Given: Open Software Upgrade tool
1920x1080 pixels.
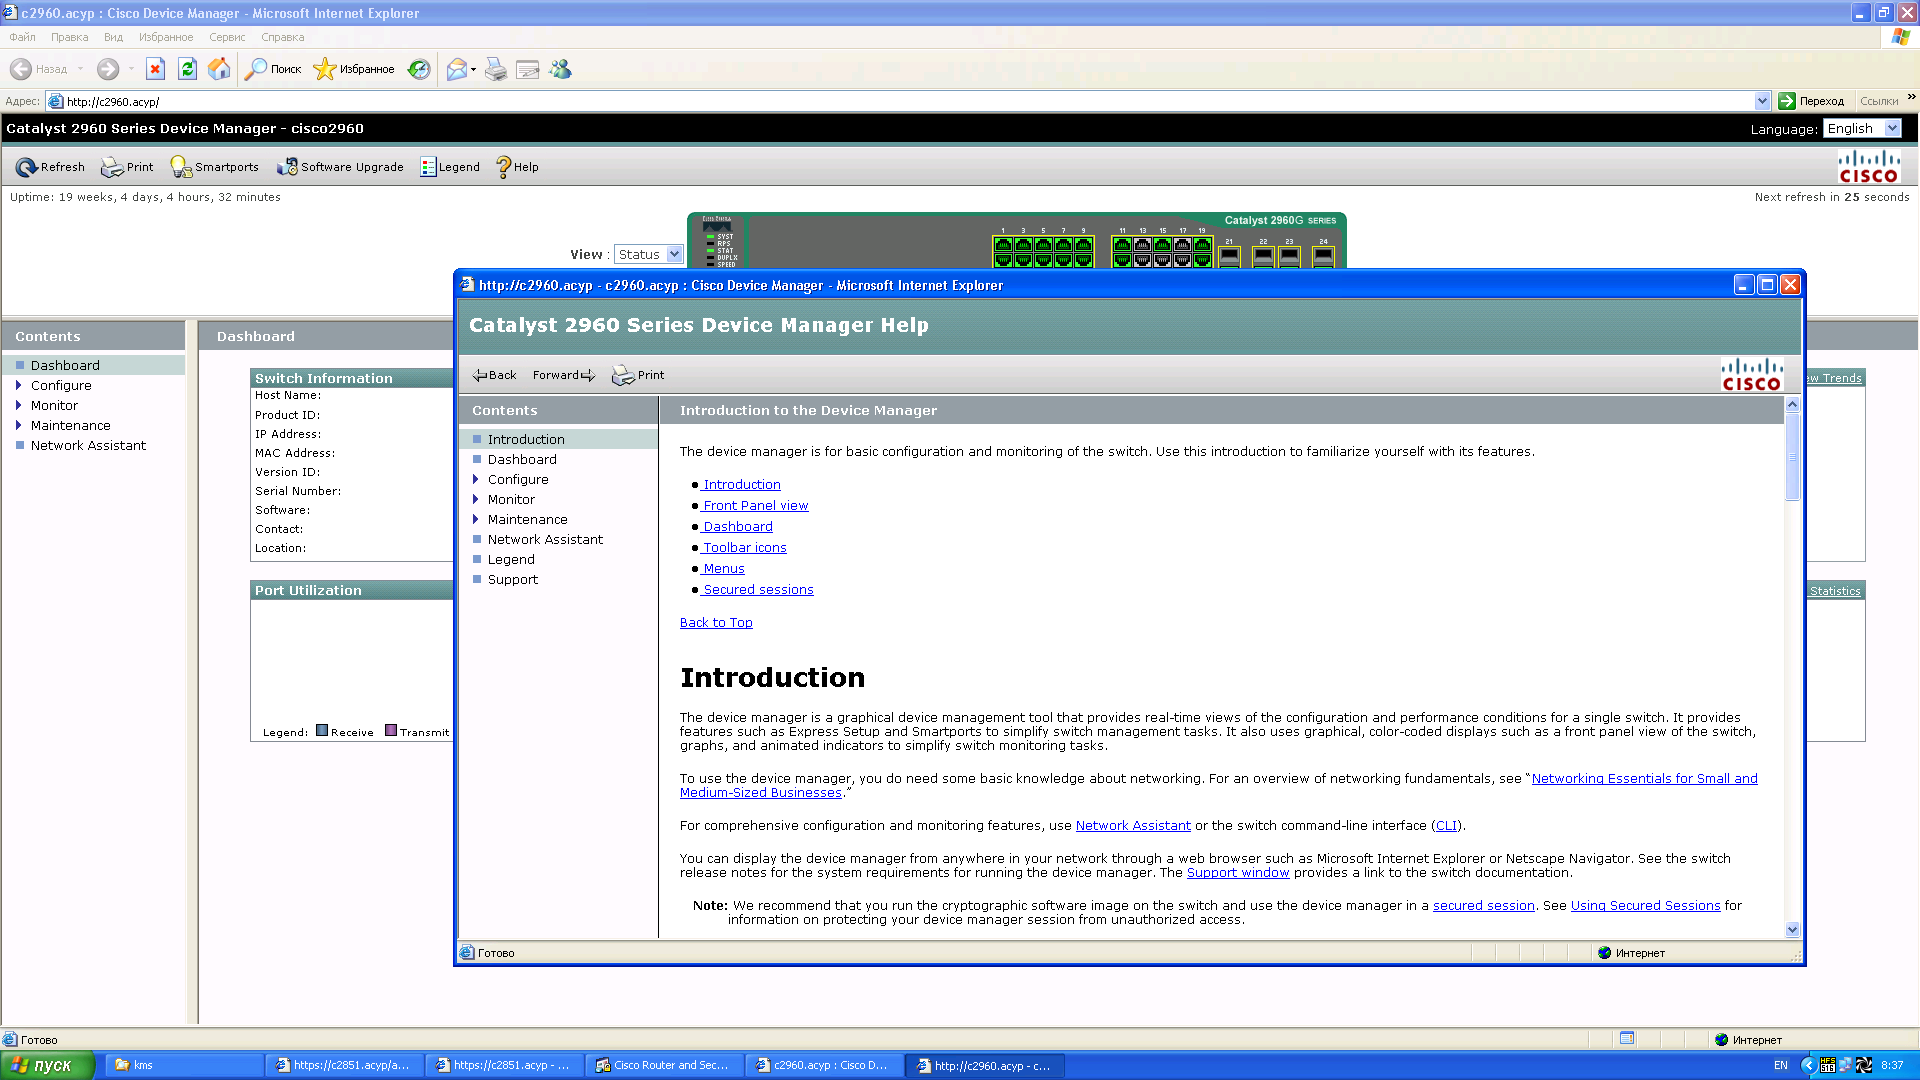Looking at the screenshot, I should click(340, 167).
